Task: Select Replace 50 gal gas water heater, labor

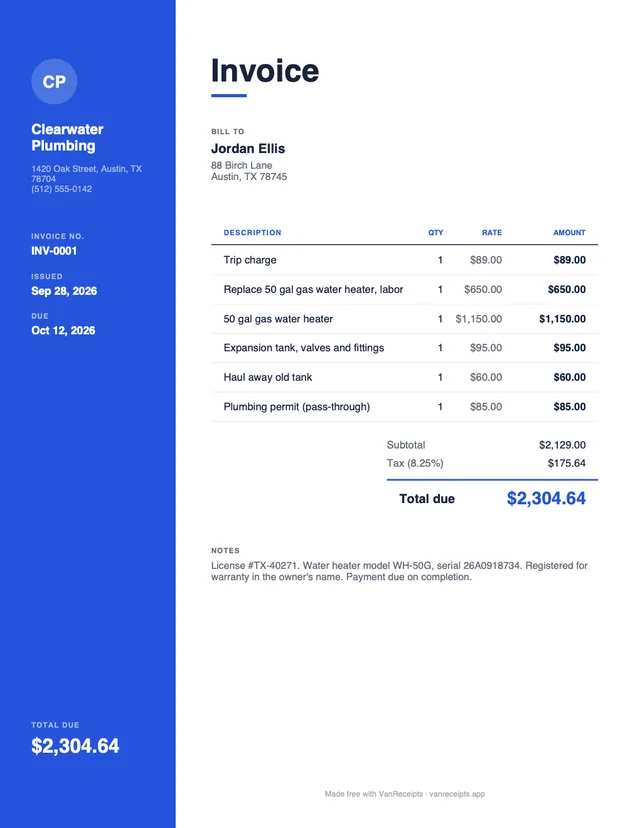Action: pos(313,289)
